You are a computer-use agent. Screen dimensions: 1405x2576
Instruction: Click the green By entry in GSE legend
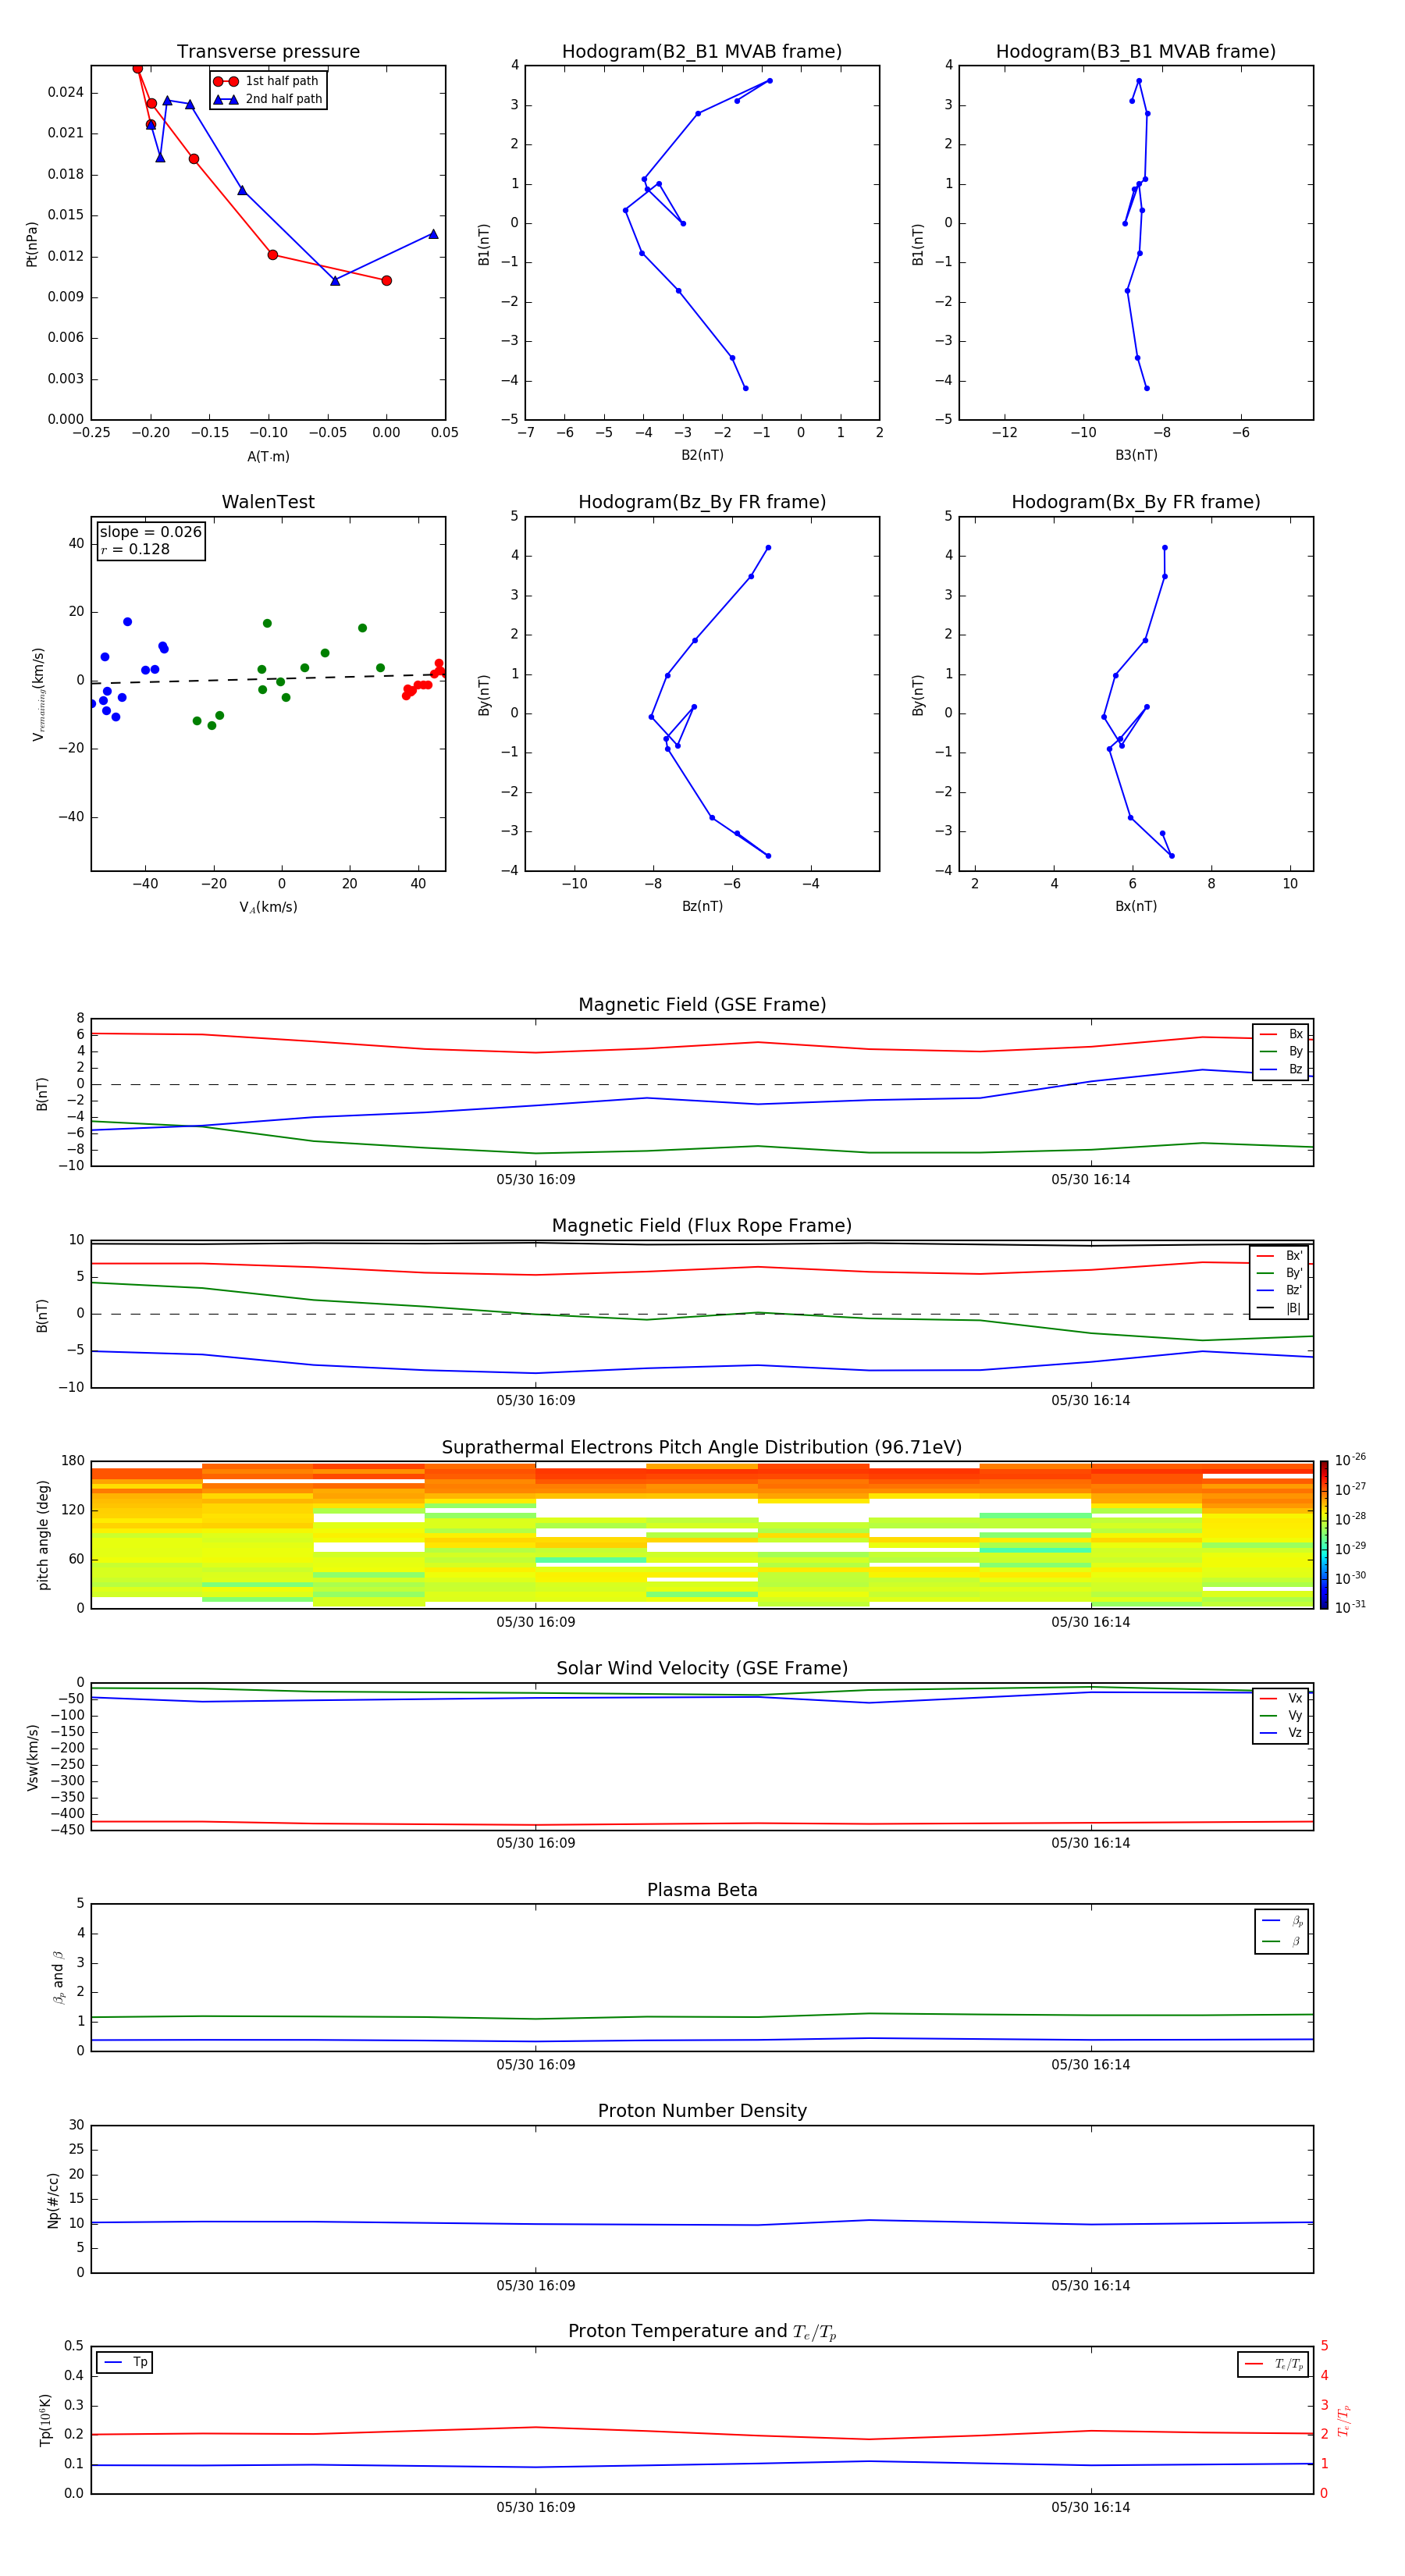tap(1281, 1051)
